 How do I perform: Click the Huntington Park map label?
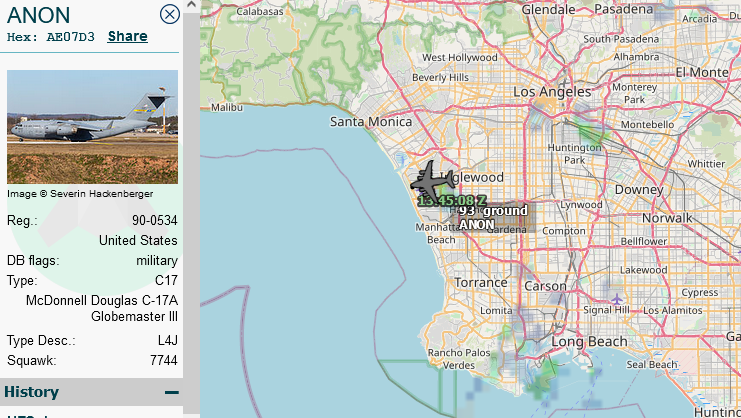tap(574, 154)
